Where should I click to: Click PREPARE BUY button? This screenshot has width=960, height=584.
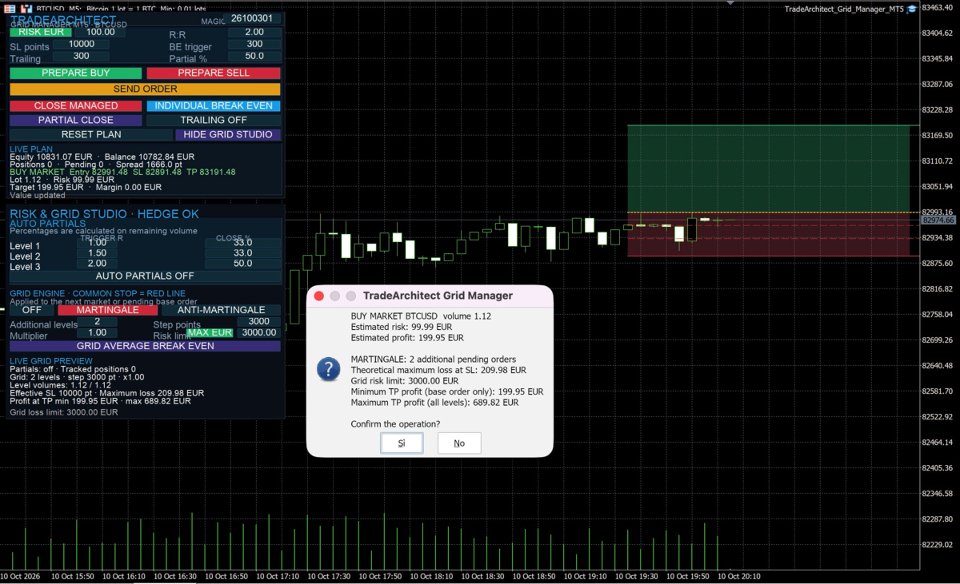pyautogui.click(x=76, y=73)
